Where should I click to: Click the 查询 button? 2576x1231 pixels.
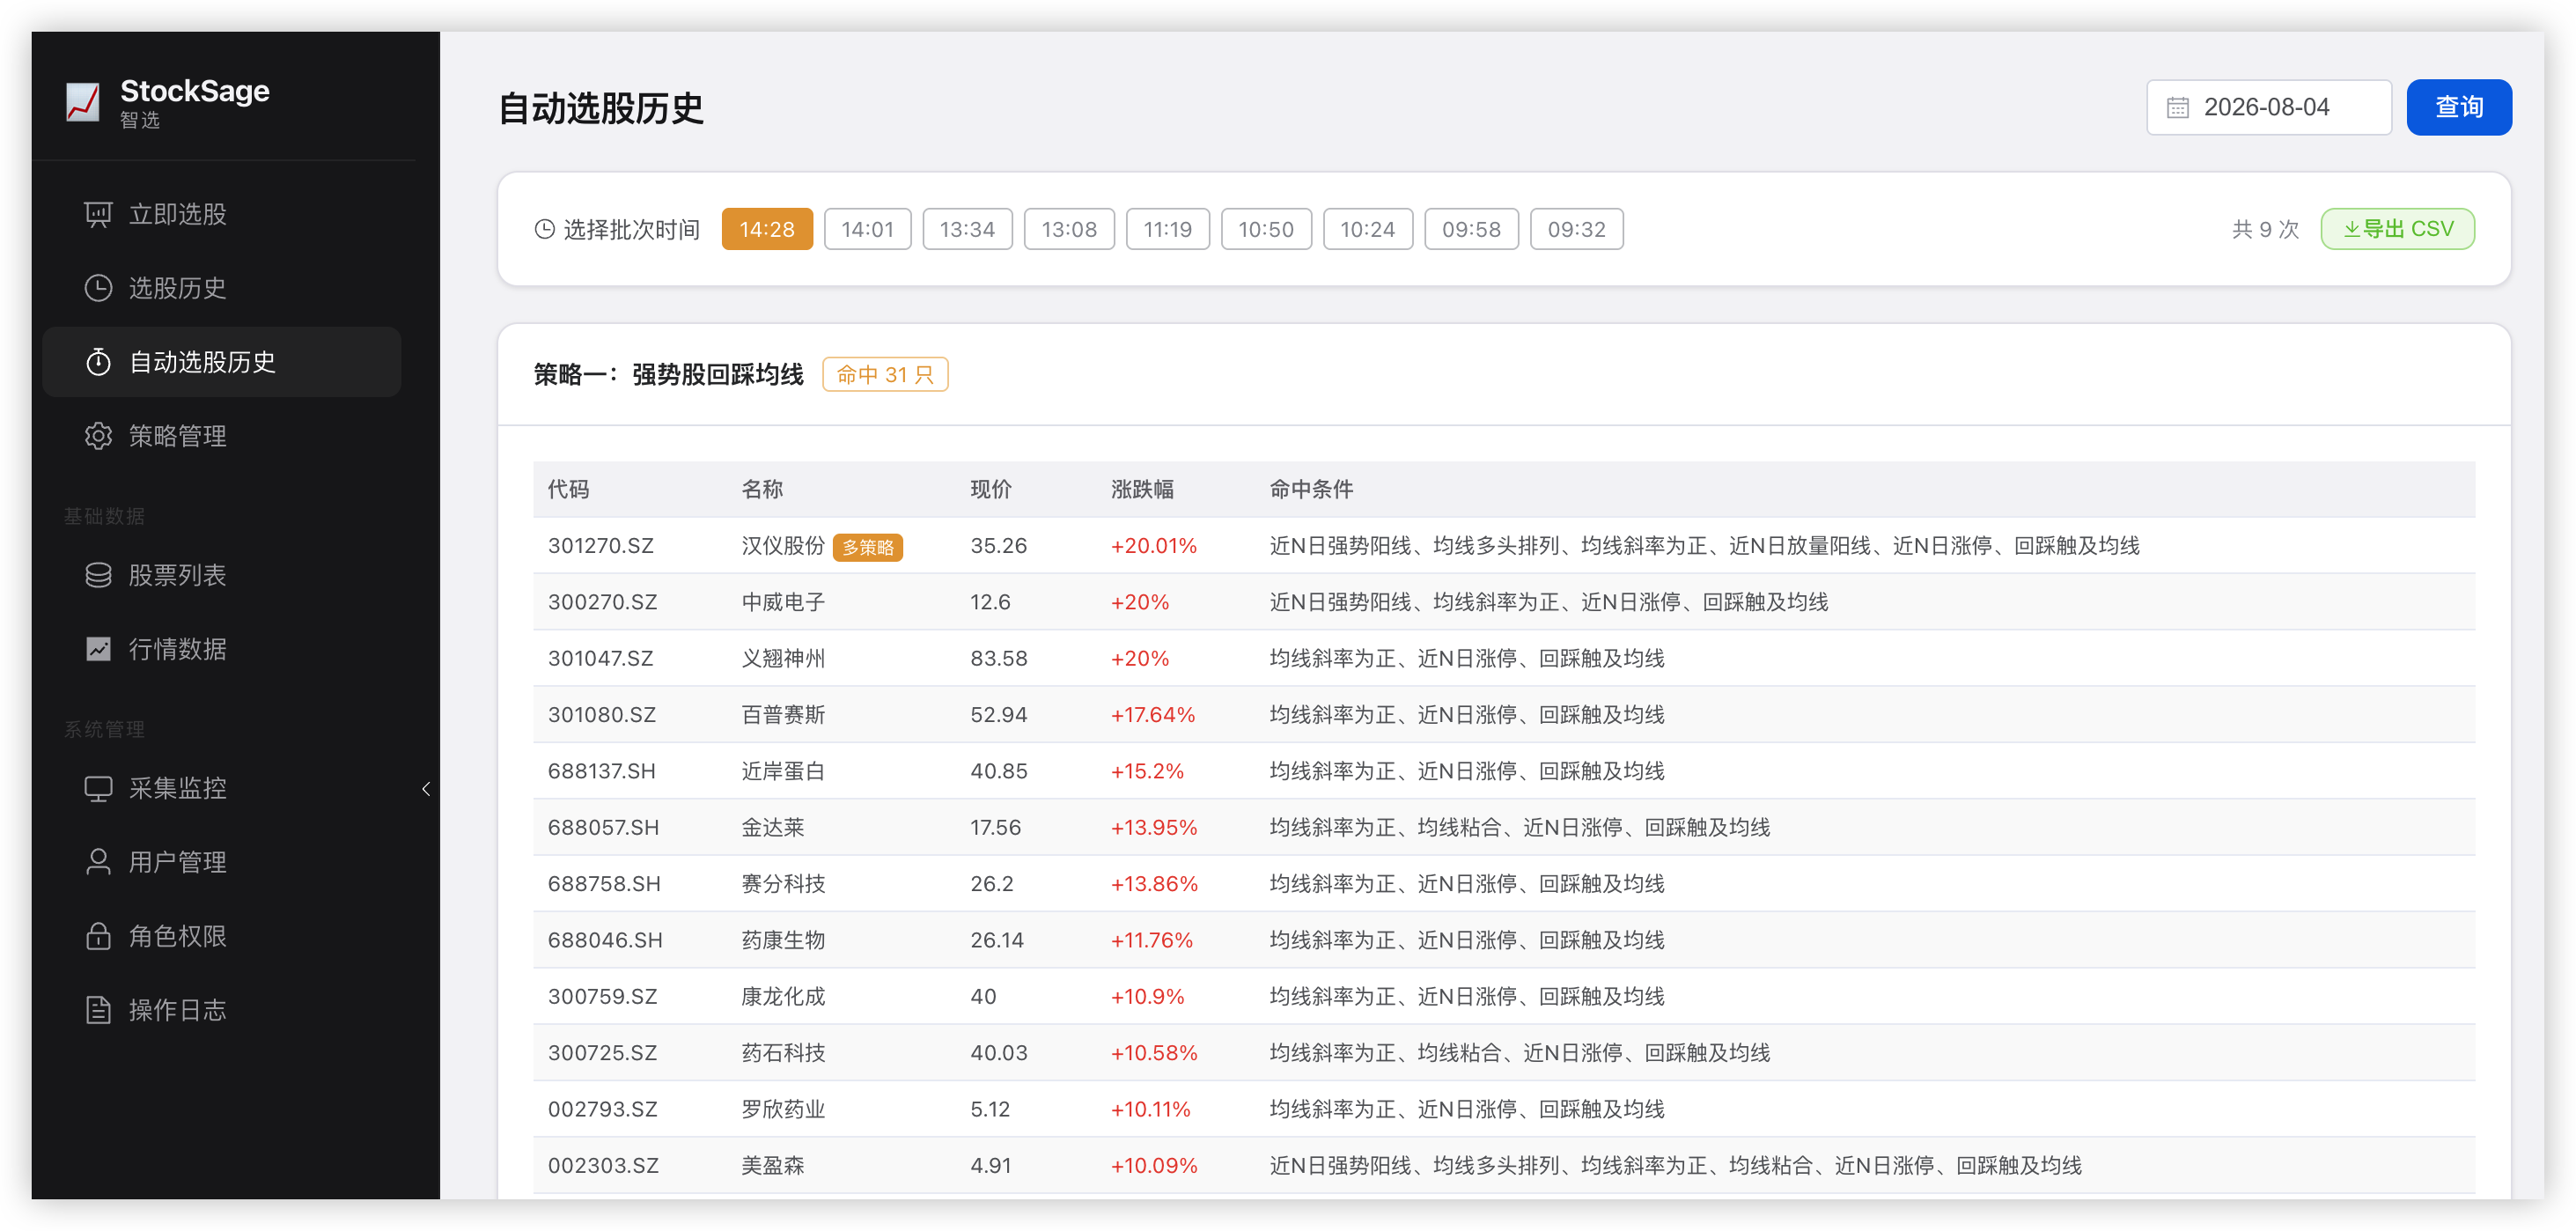(2458, 107)
